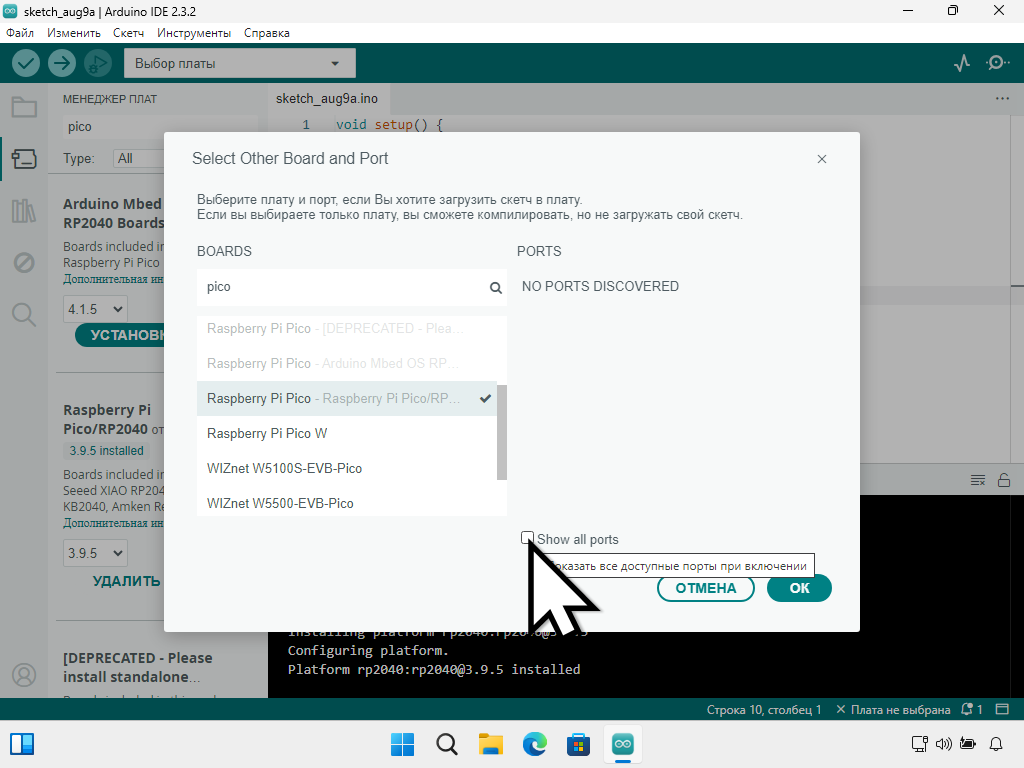1024x768 pixels.
Task: Click the ОТМЕНА button
Action: click(x=705, y=588)
